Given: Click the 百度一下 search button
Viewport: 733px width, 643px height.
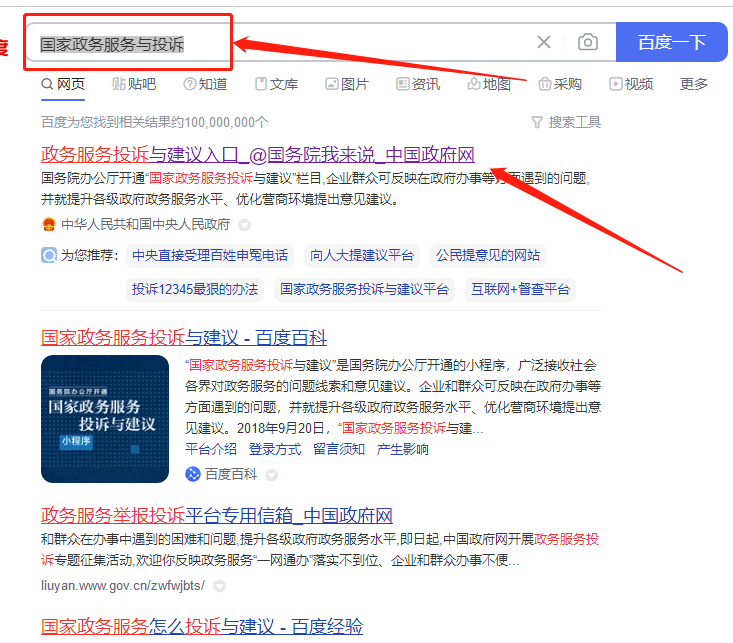Looking at the screenshot, I should point(671,42).
